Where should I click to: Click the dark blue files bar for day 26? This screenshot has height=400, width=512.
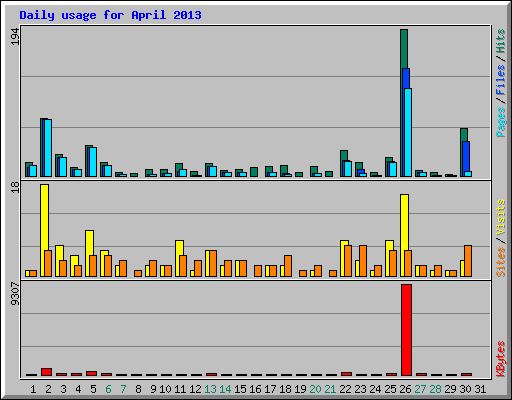click(406, 78)
